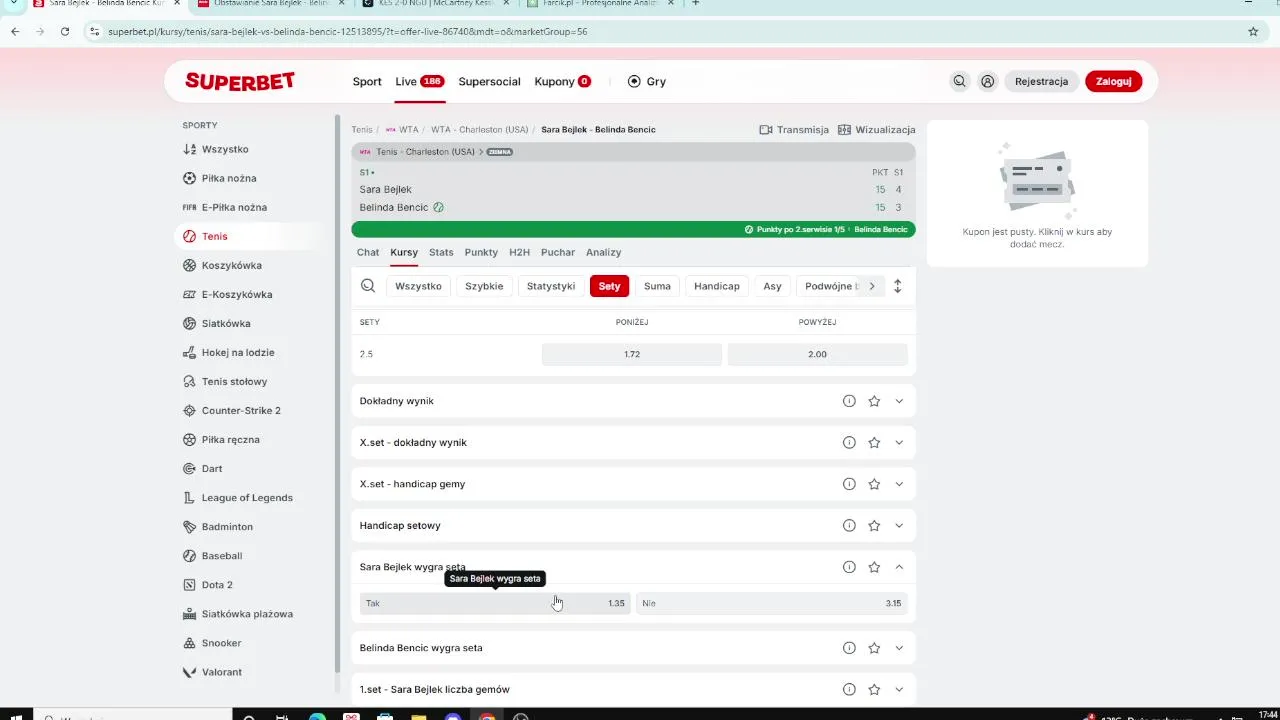Open the Analizy tab
The height and width of the screenshot is (720, 1280).
(604, 252)
